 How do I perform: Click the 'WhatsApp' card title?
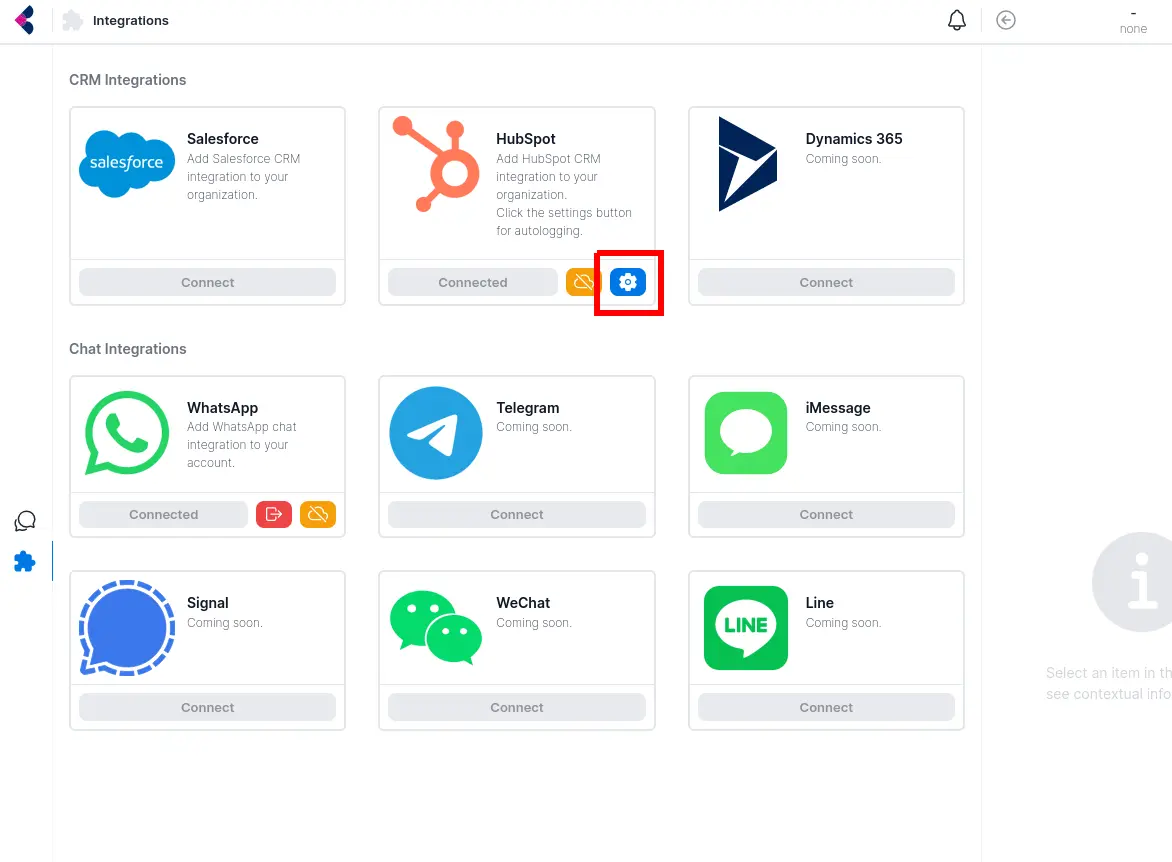[222, 407]
